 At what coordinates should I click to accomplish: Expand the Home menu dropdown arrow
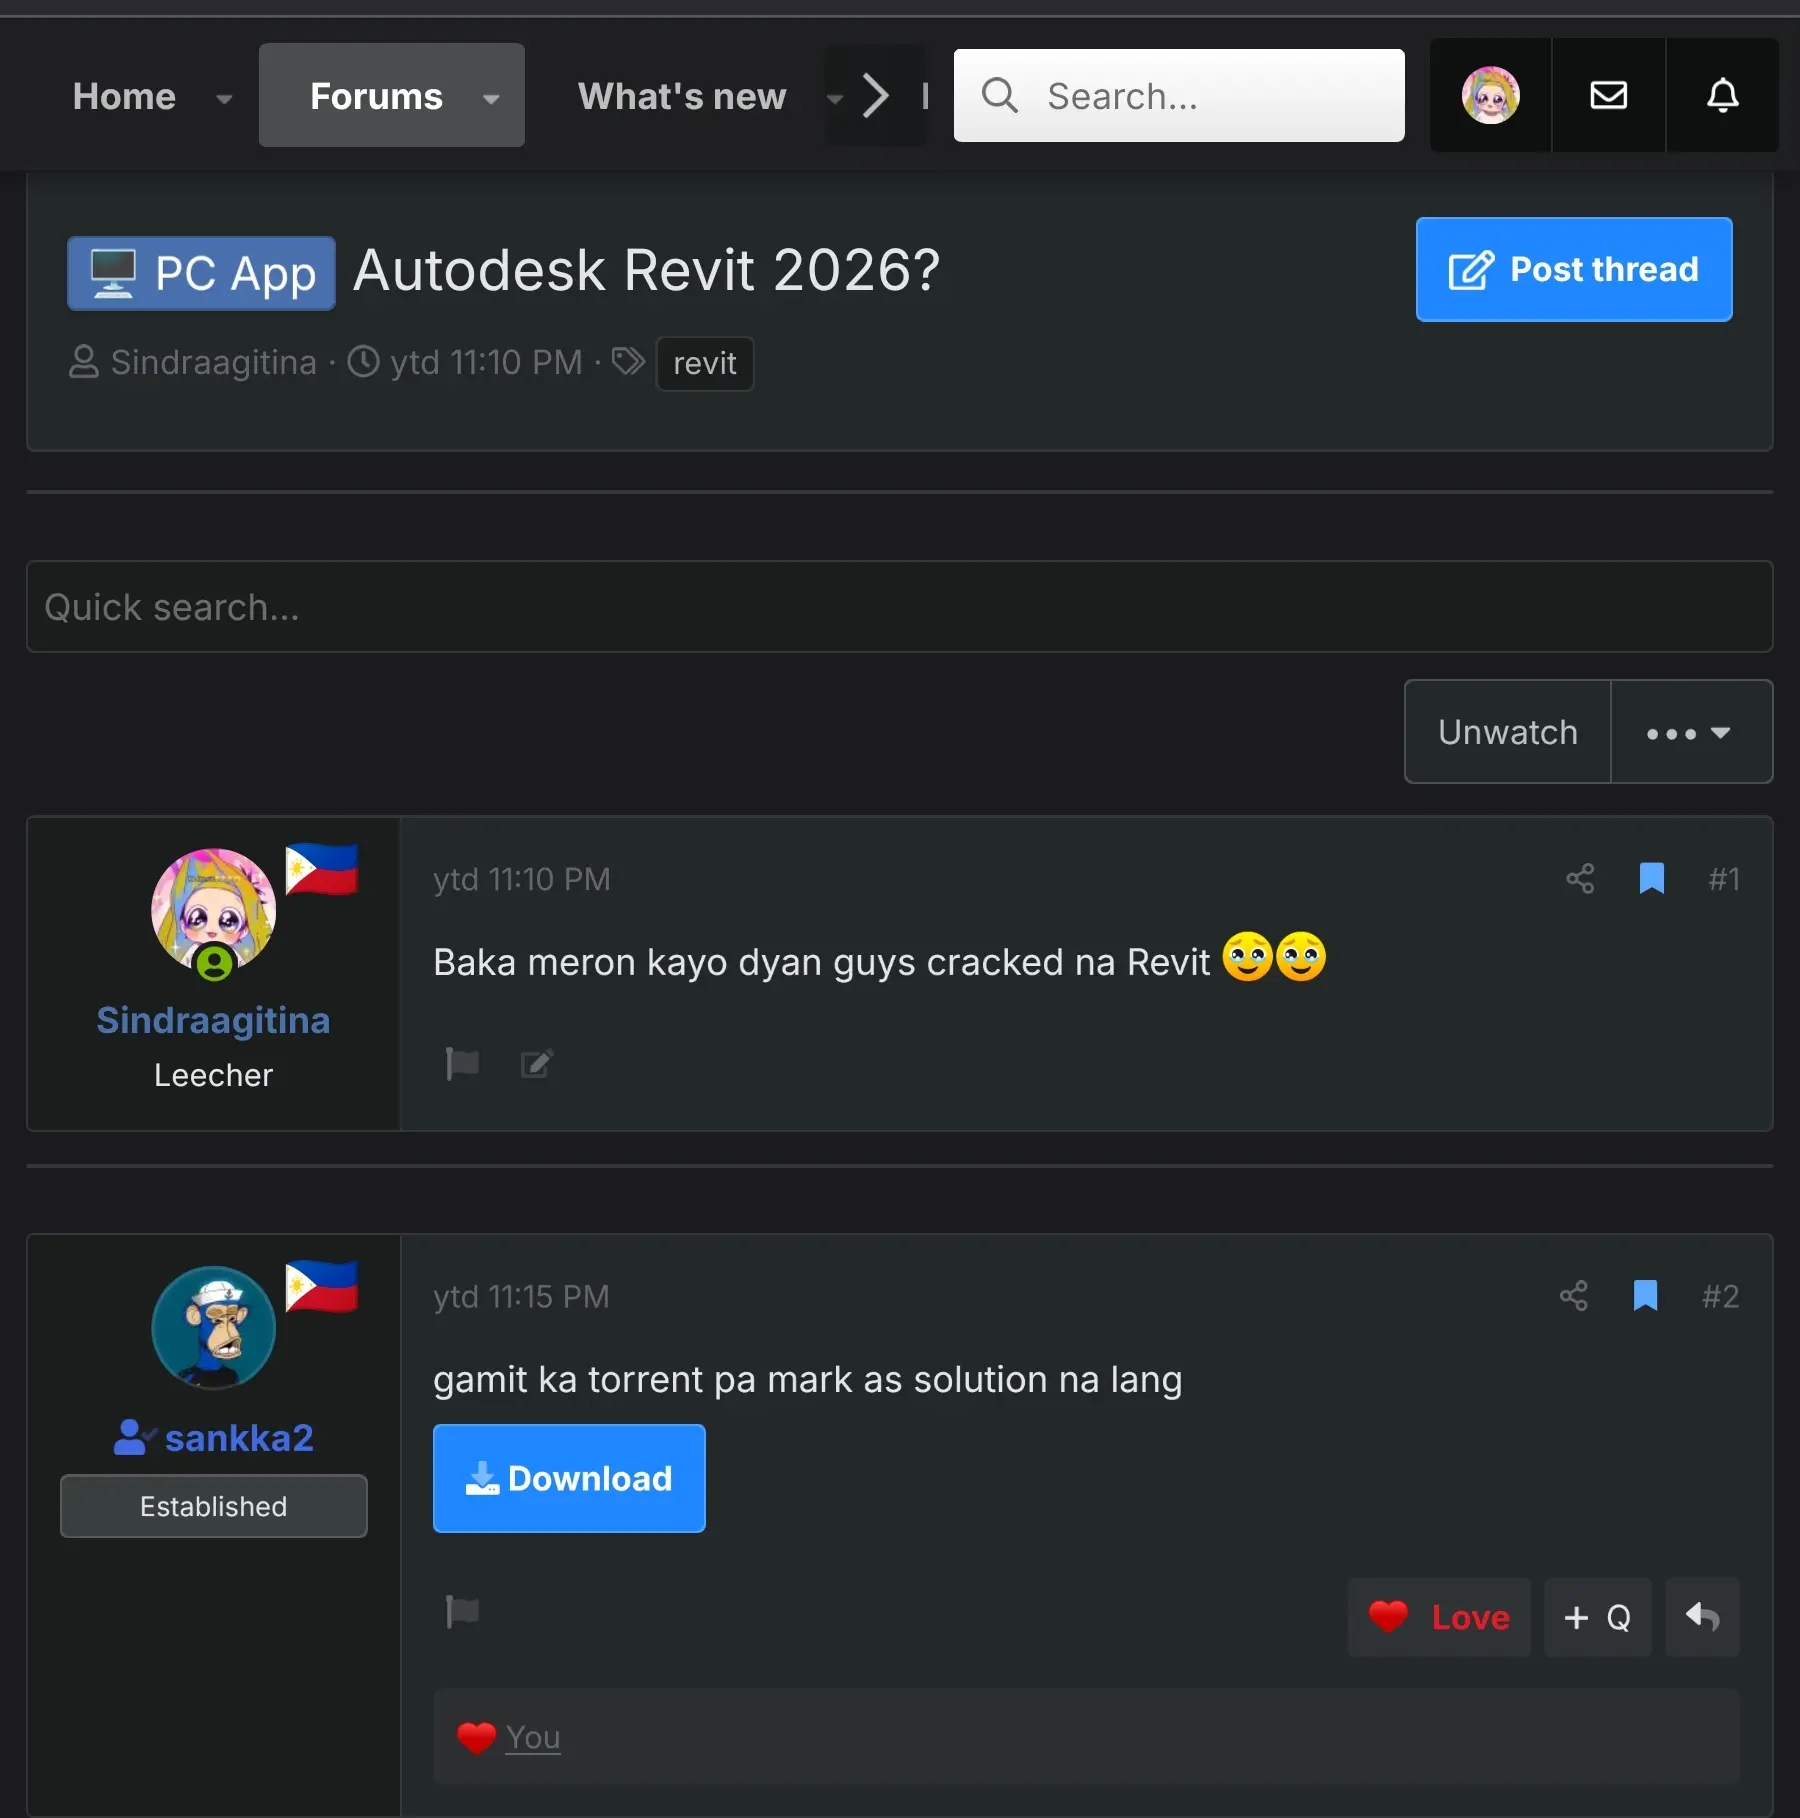pyautogui.click(x=224, y=98)
